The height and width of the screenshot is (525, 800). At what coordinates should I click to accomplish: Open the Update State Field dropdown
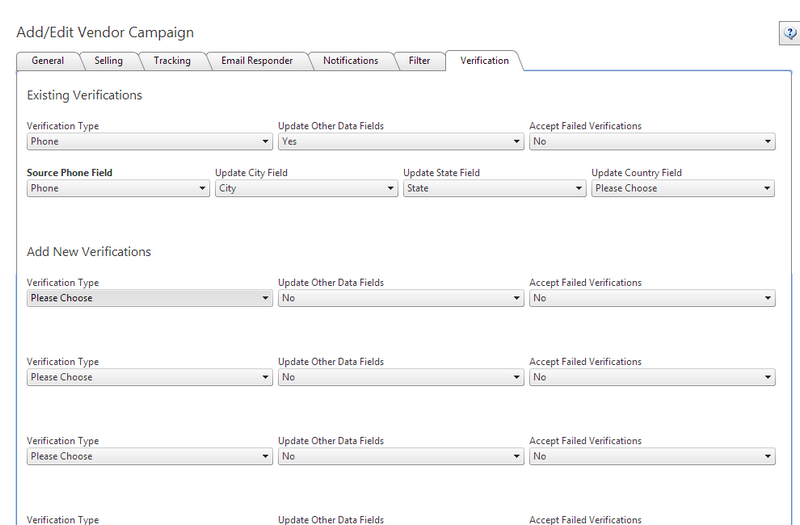(x=494, y=188)
